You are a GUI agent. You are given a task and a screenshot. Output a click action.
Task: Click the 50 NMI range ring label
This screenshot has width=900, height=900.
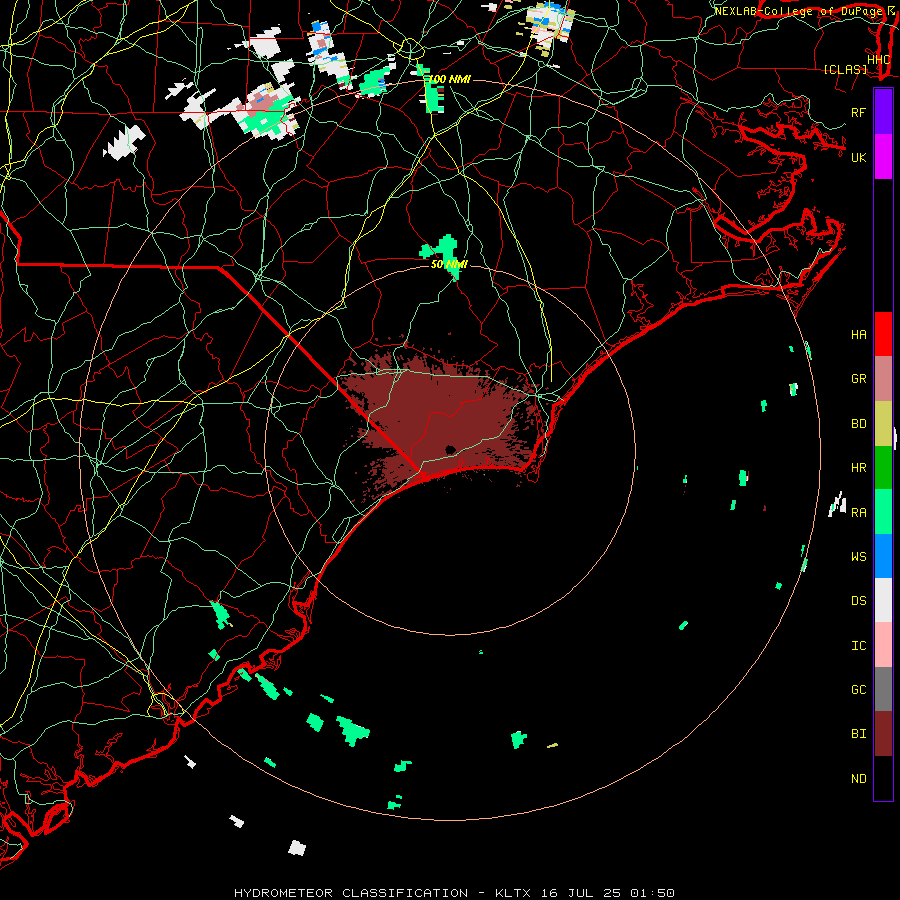tap(449, 264)
